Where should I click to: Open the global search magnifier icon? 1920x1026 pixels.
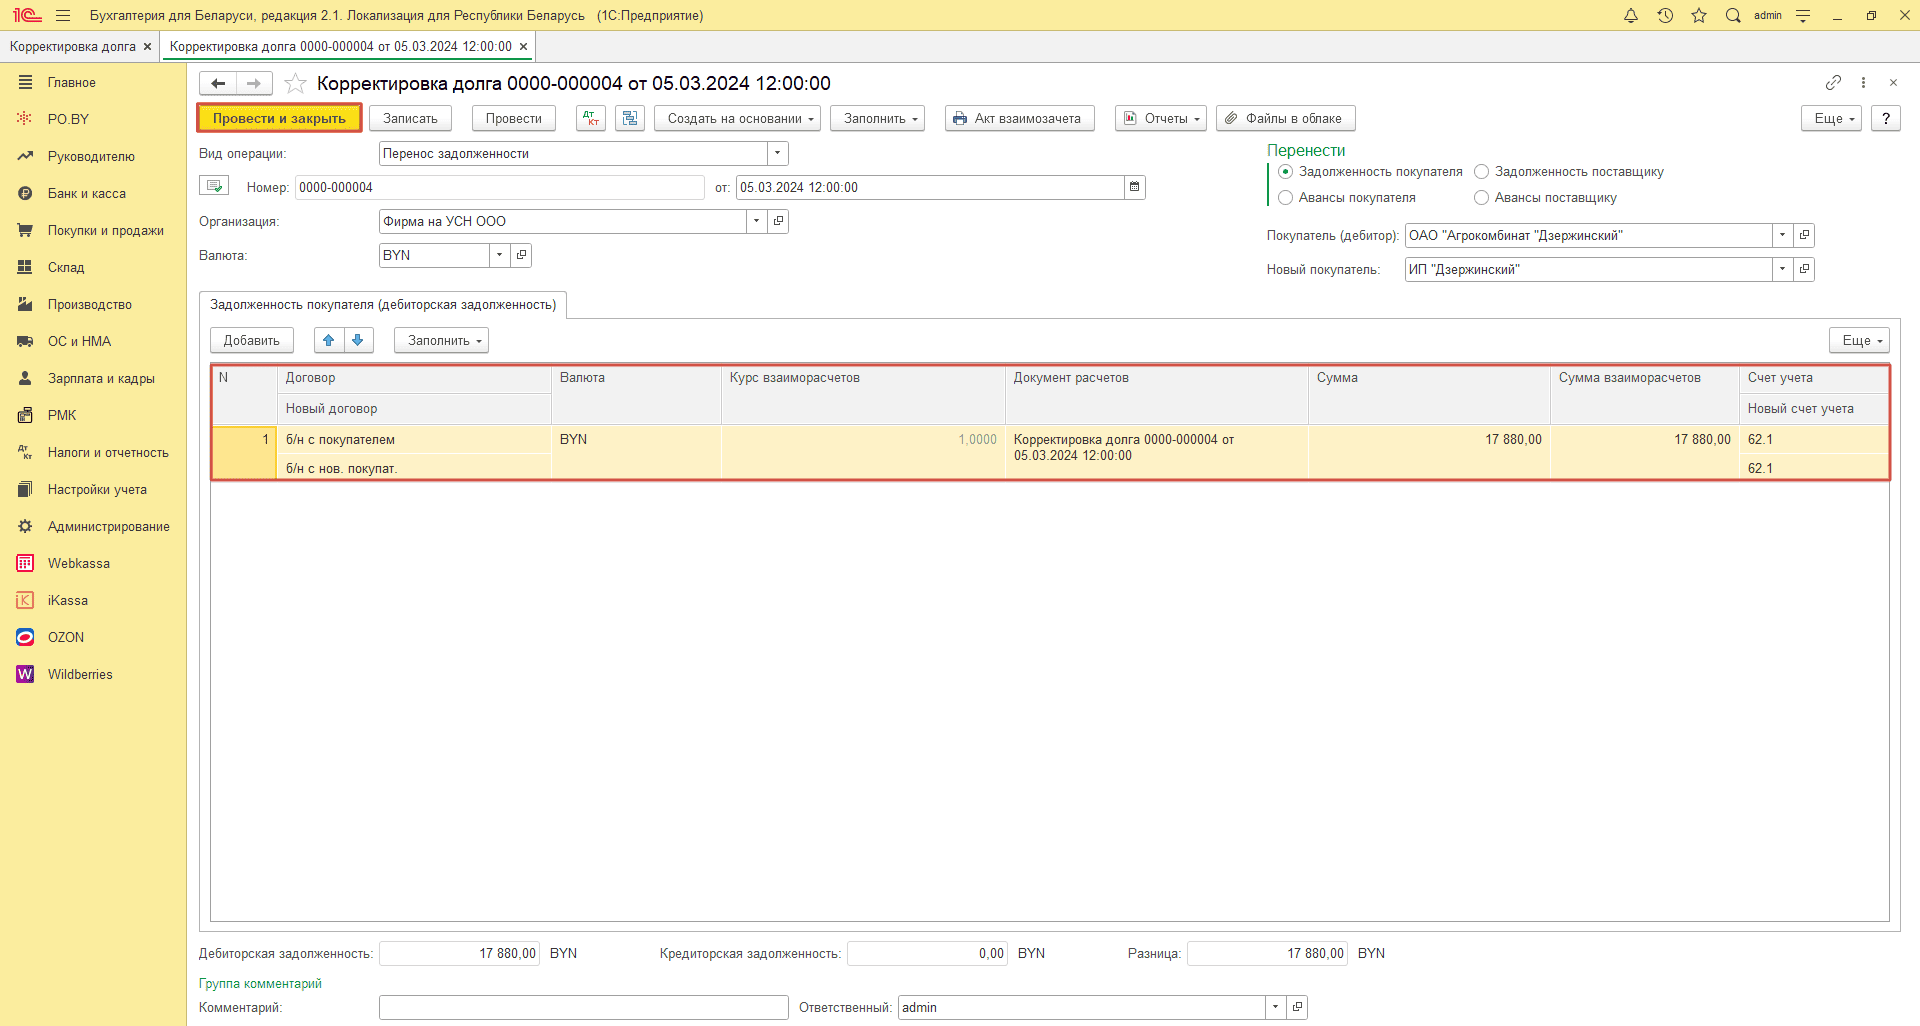(x=1733, y=15)
